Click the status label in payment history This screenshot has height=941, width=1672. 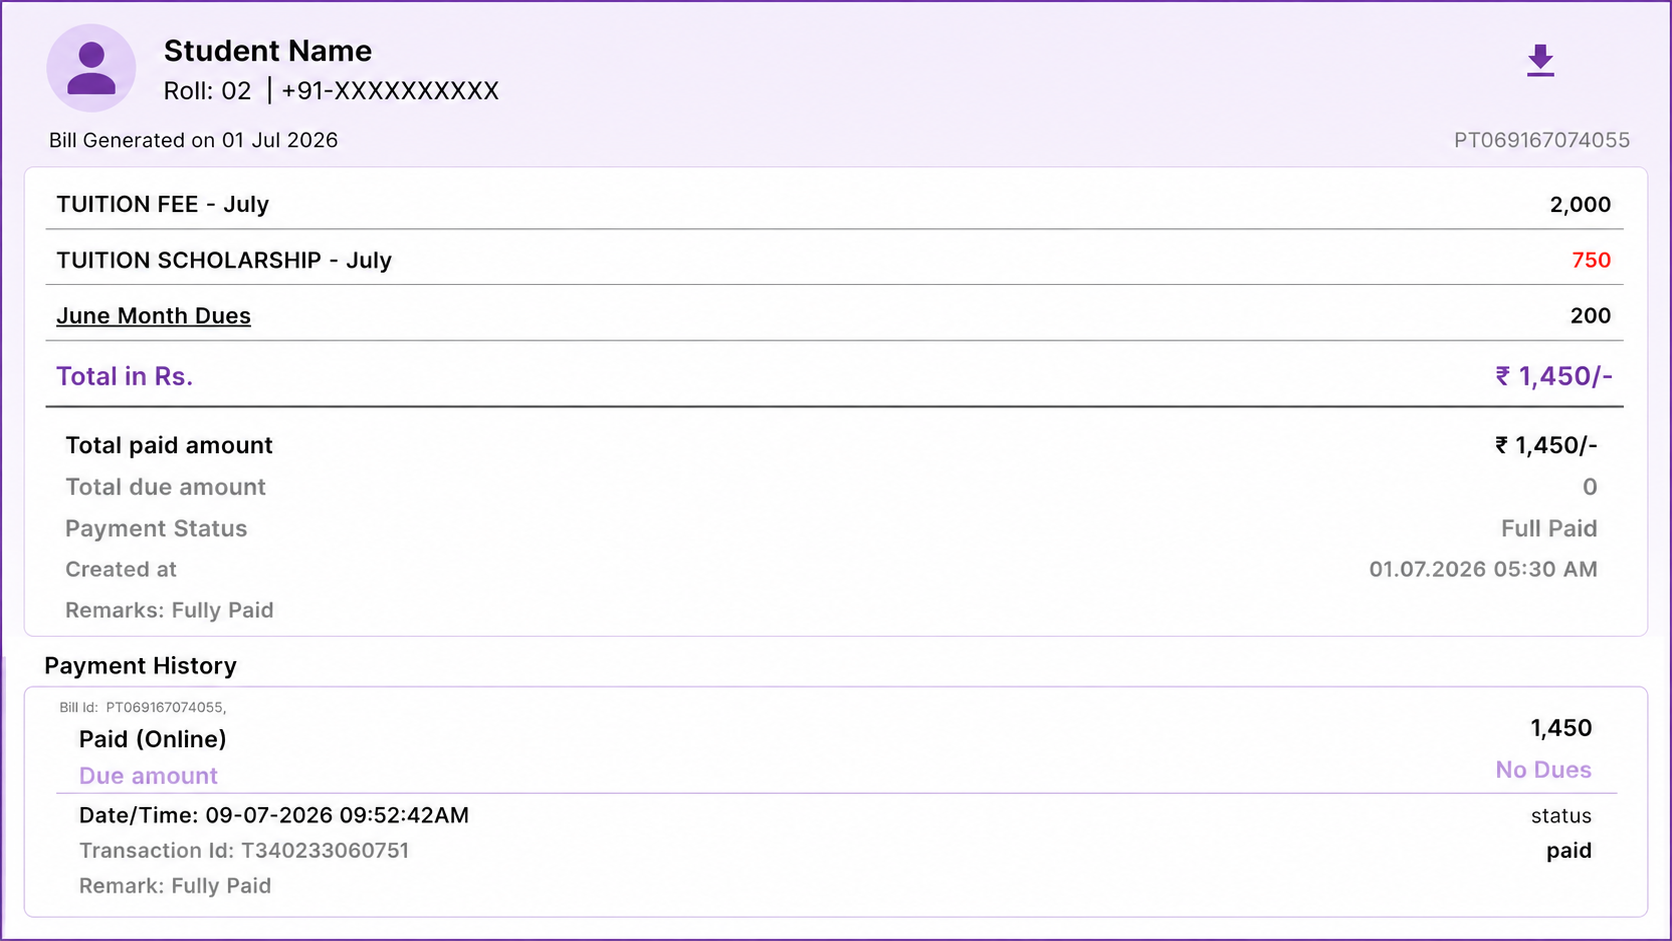coord(1561,816)
